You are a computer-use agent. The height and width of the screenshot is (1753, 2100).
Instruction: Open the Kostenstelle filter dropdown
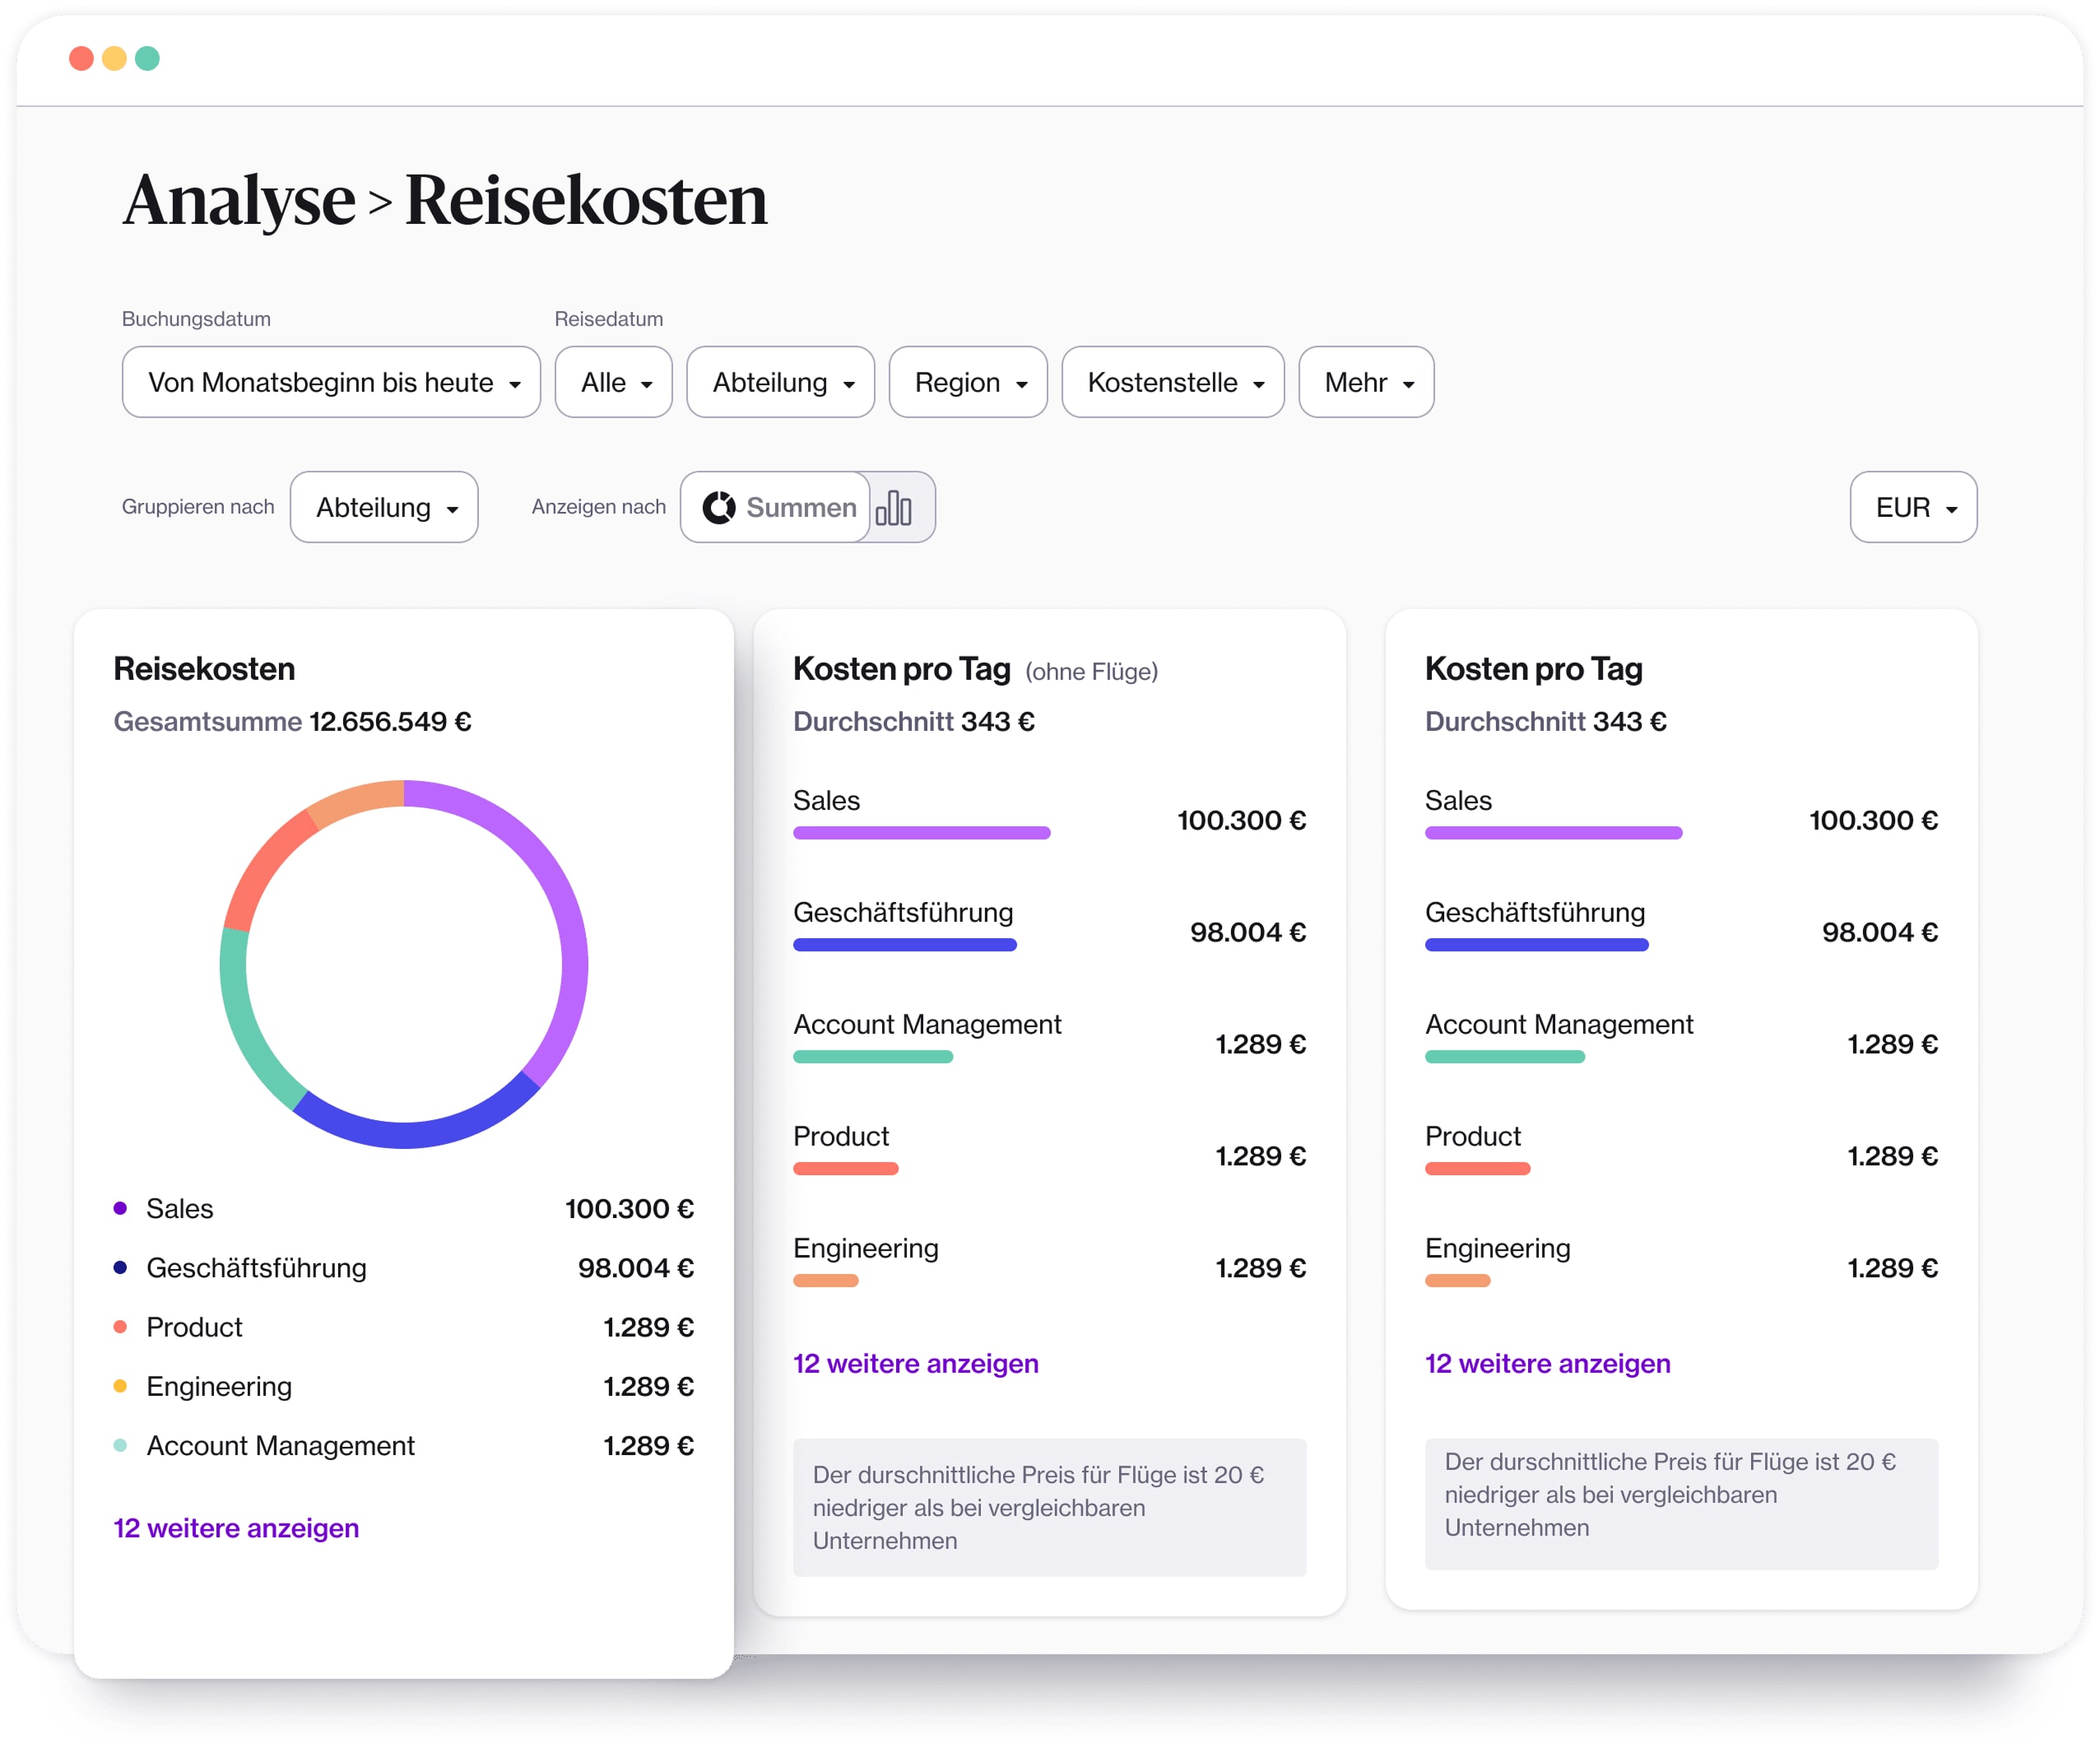(x=1172, y=382)
